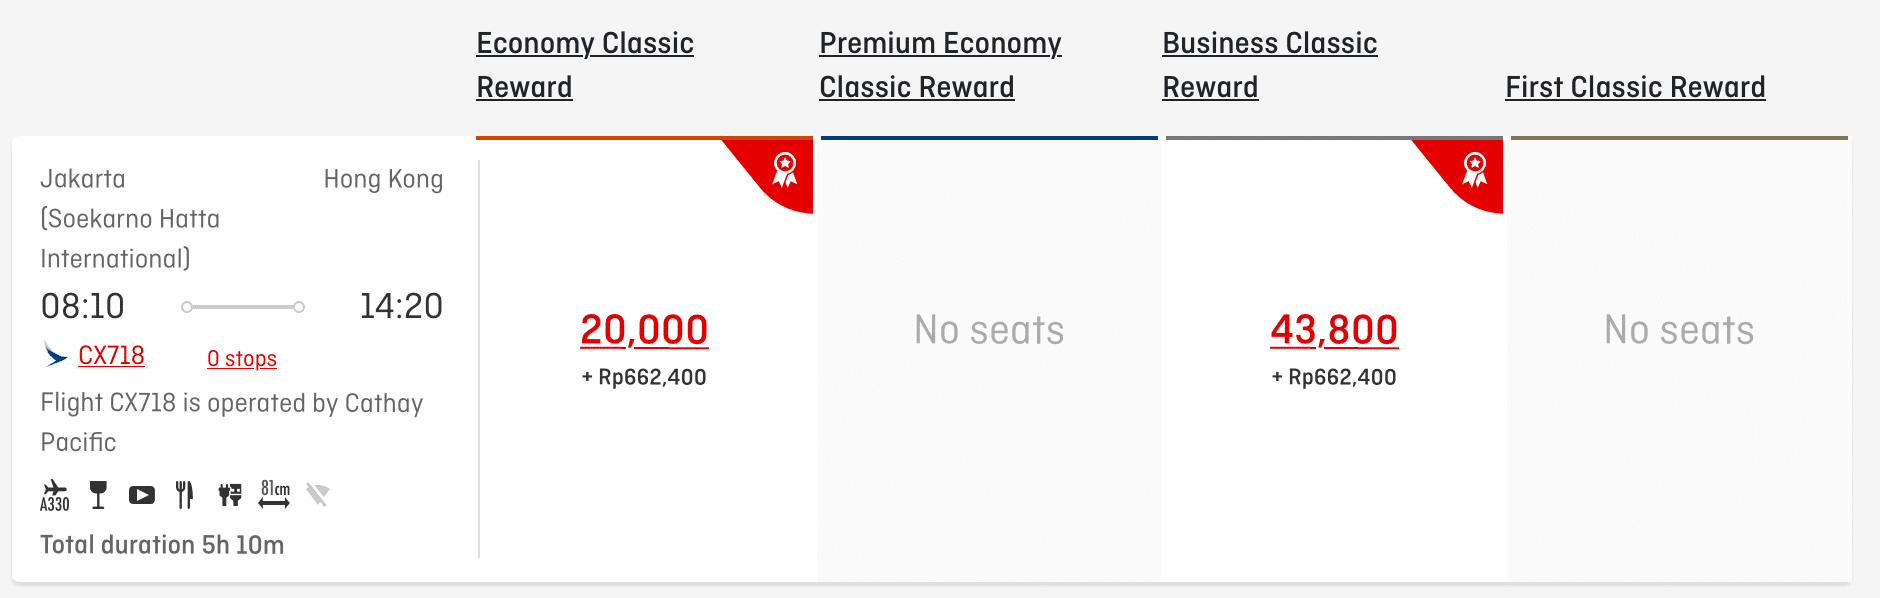Open the Premium Economy Classic Reward header
This screenshot has width=1880, height=598.
[x=940, y=65]
